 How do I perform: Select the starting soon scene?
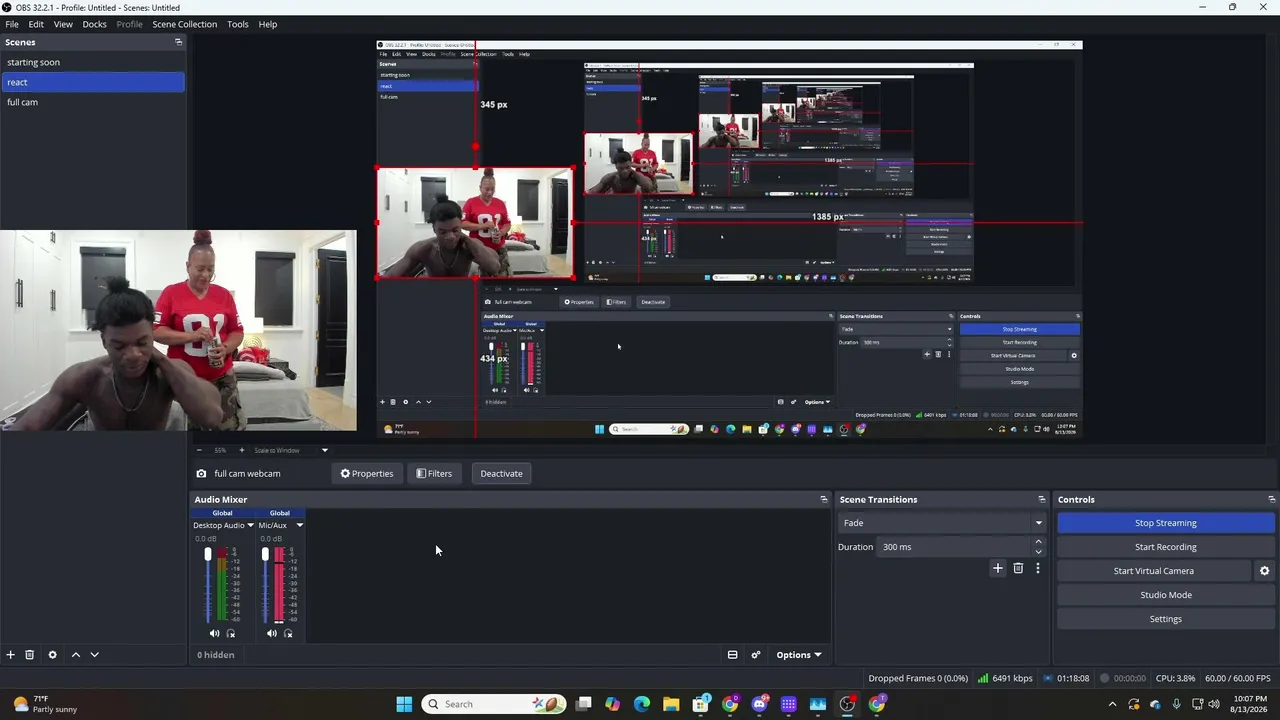pos(92,62)
